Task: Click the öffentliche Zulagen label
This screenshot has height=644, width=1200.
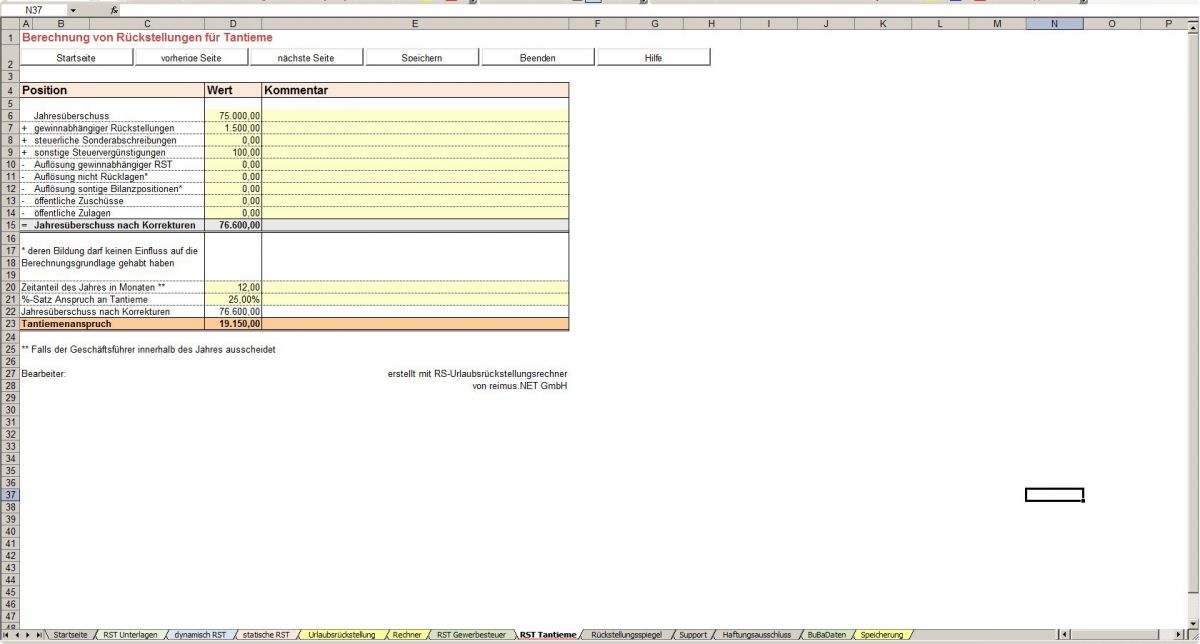Action: pyautogui.click(x=74, y=213)
